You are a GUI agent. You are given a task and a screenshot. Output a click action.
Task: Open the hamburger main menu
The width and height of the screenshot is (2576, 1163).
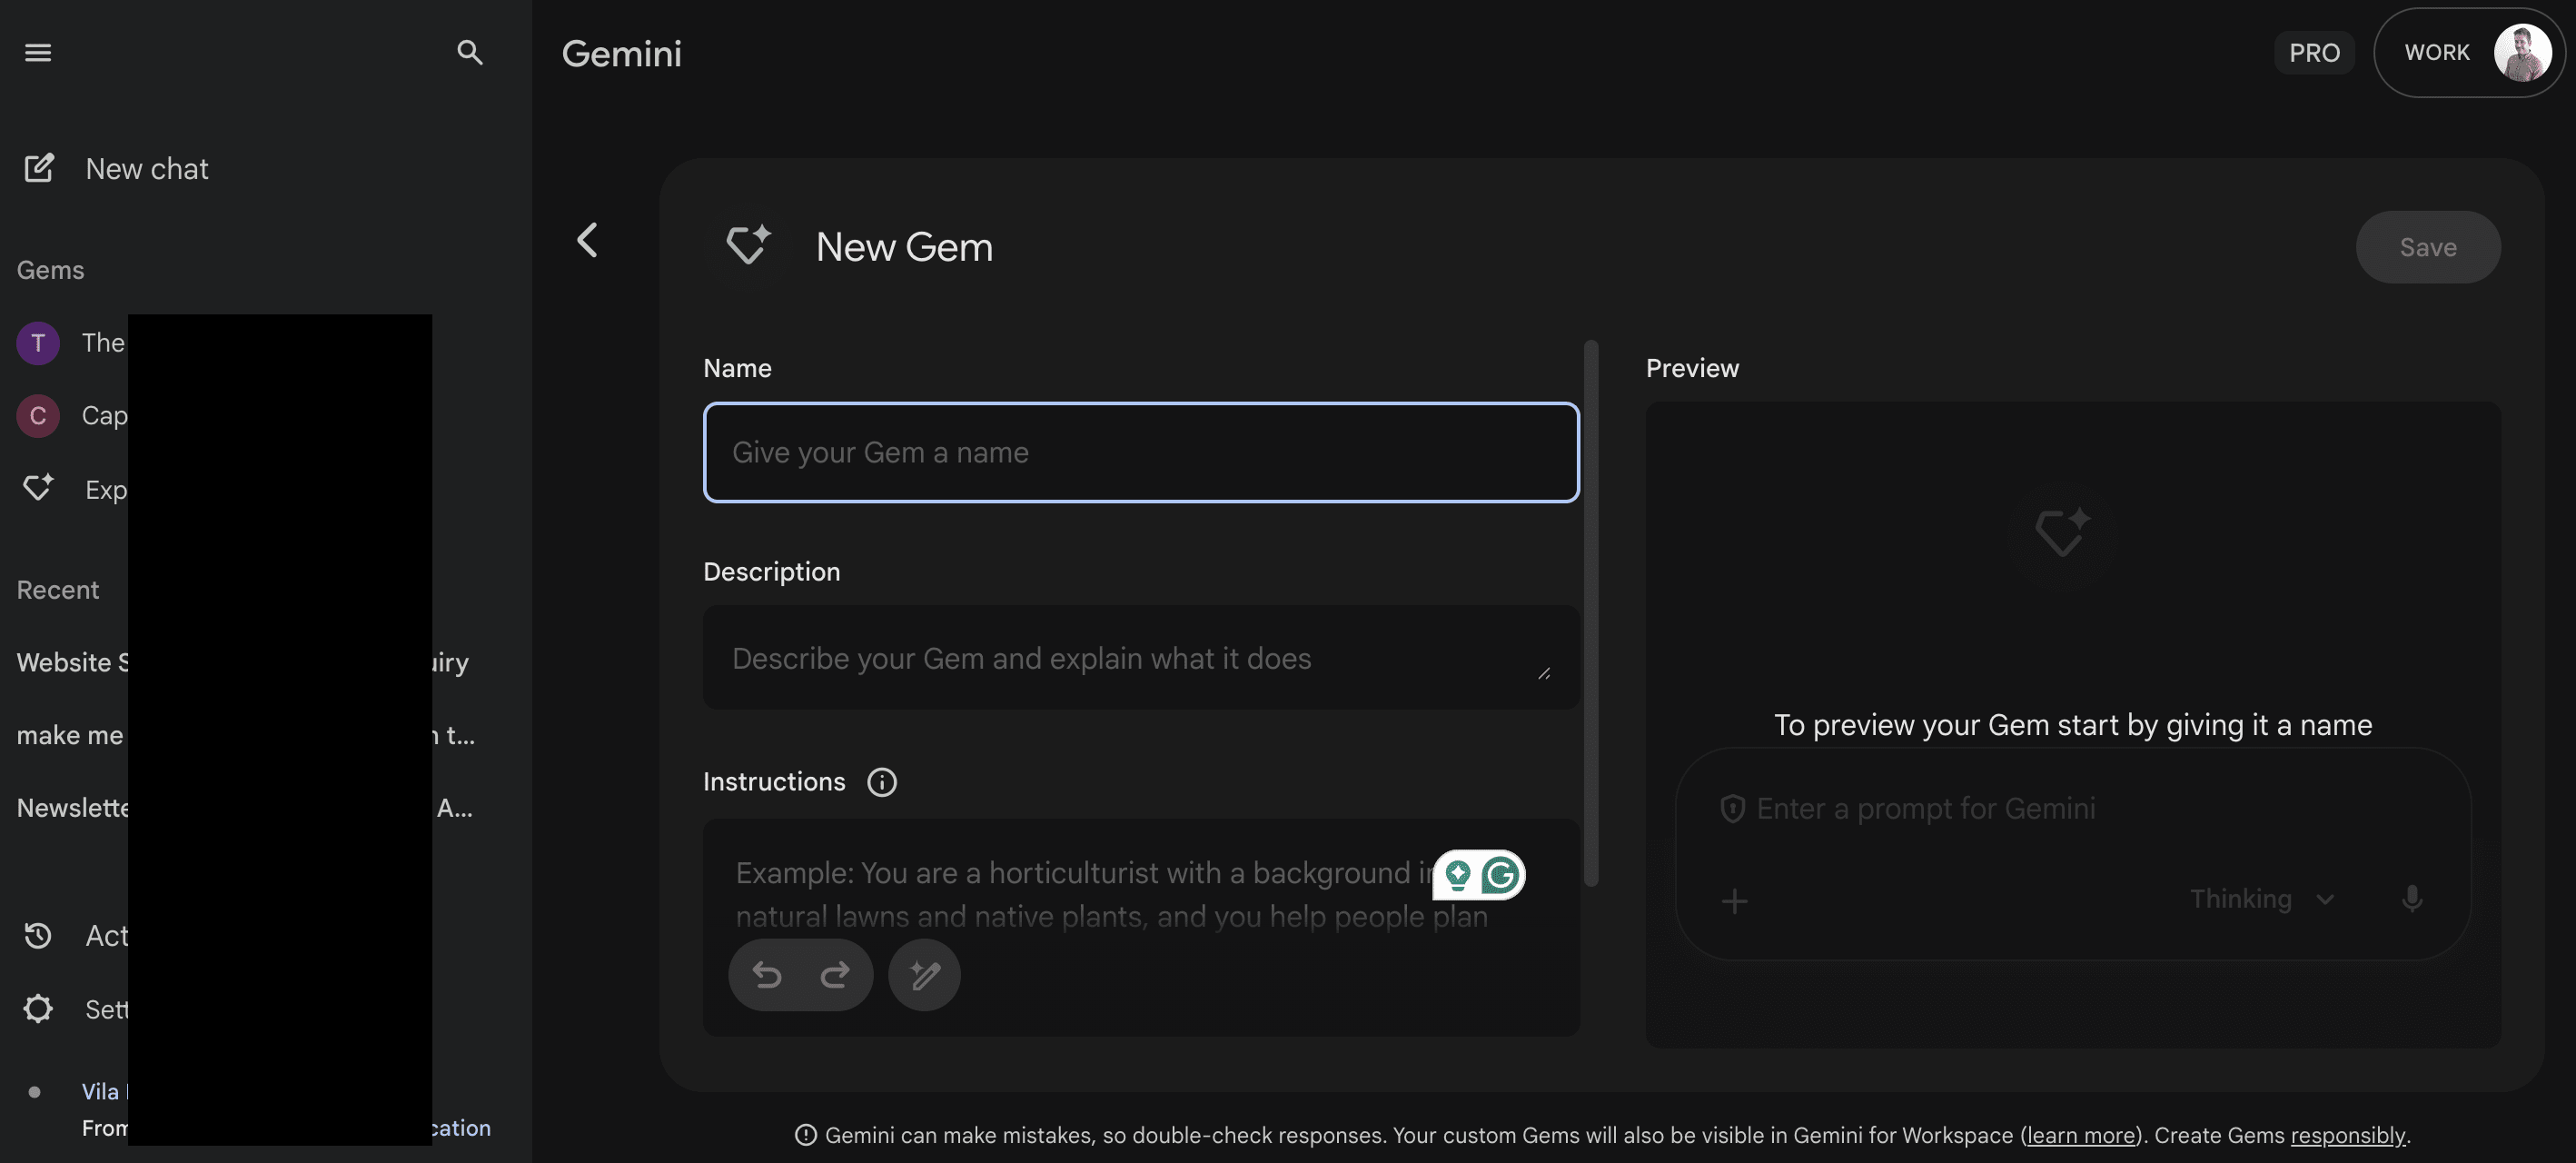[38, 52]
